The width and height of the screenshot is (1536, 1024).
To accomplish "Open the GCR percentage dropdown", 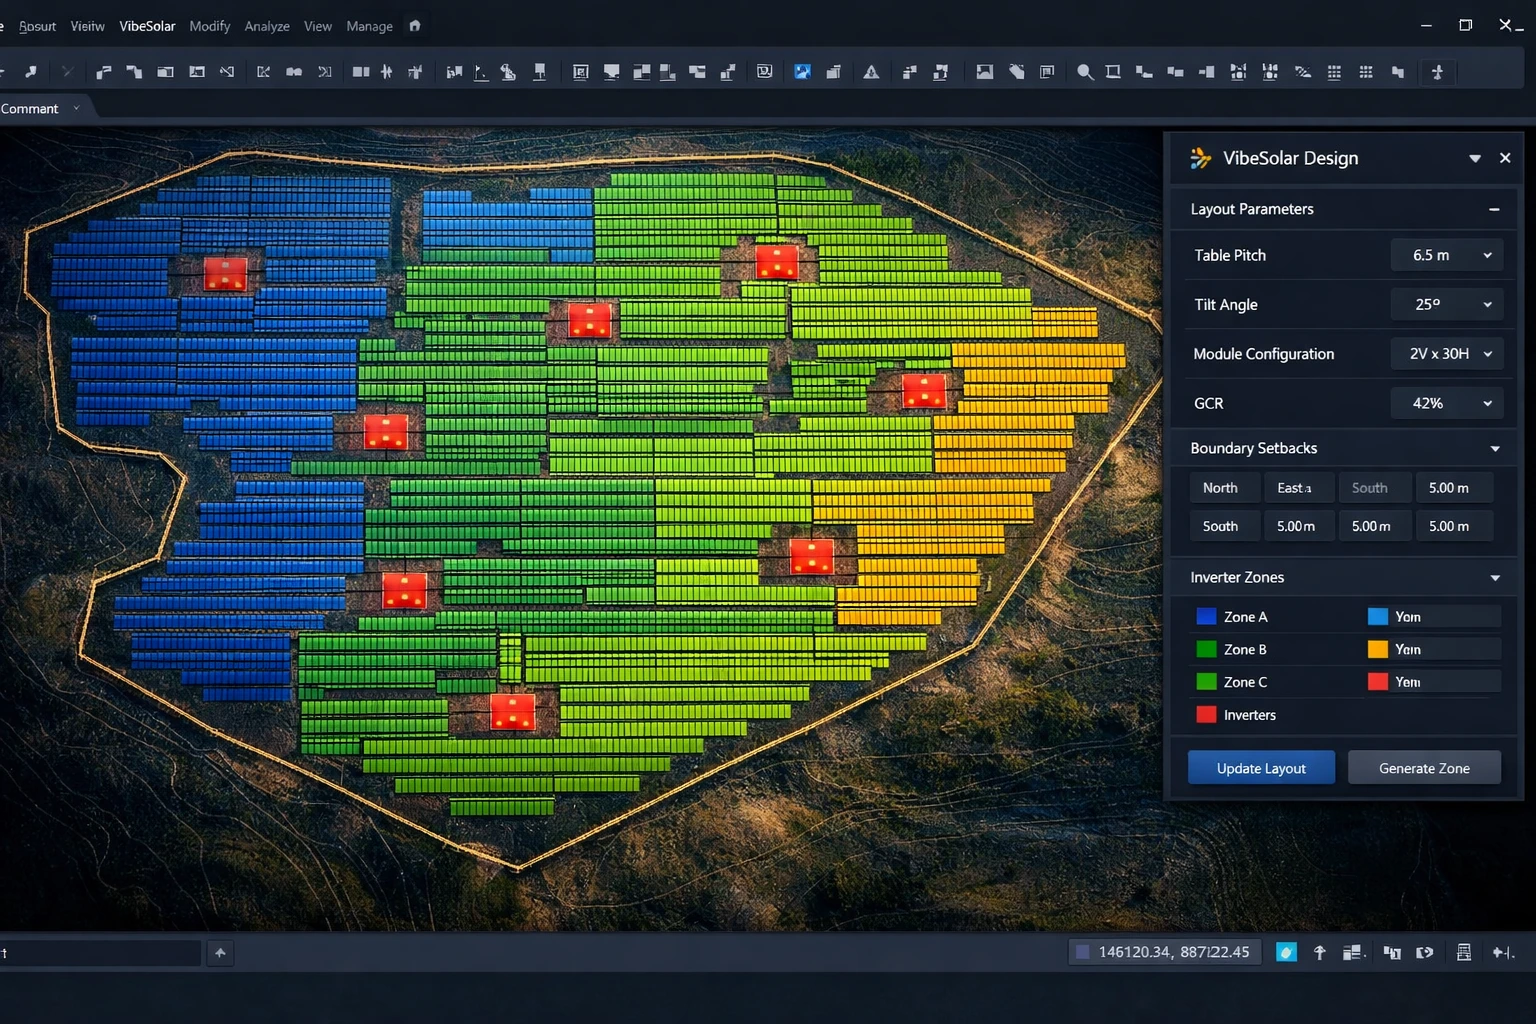I will (x=1447, y=403).
